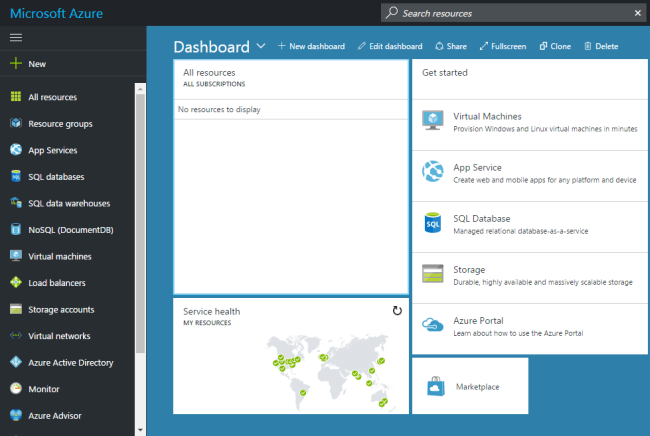Open SQL databases sidebar label
The height and width of the screenshot is (436, 650).
click(x=56, y=177)
